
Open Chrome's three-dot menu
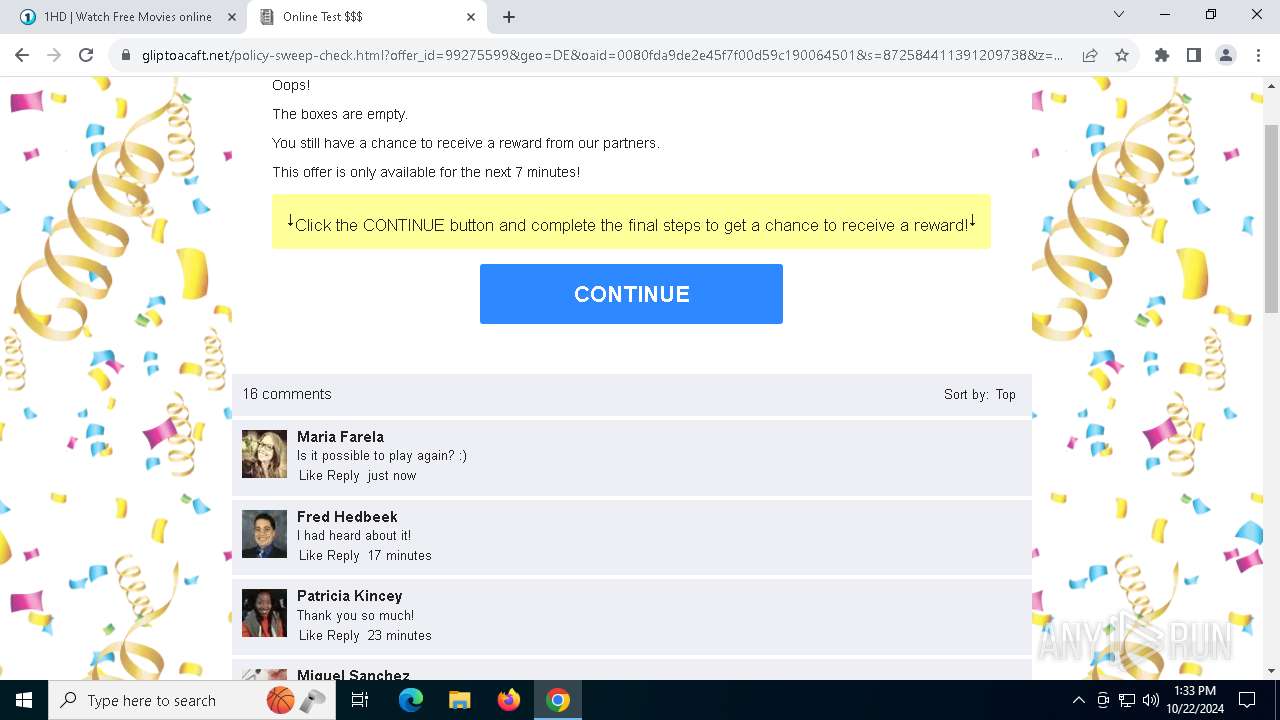pyautogui.click(x=1258, y=55)
